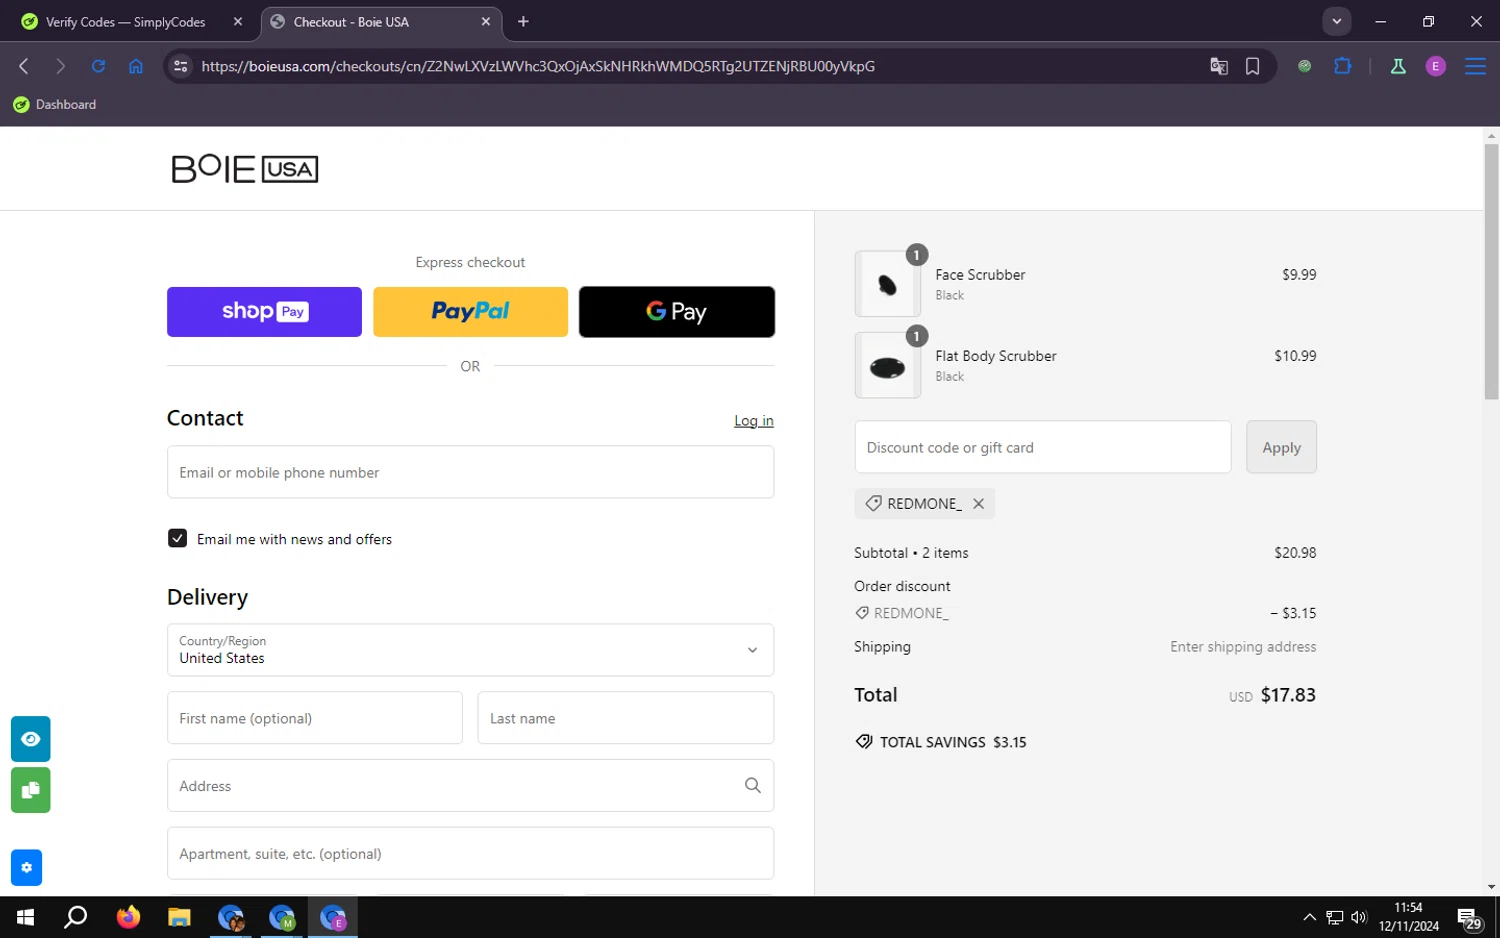Close the Checkout - Boie USA tab
The height and width of the screenshot is (938, 1500).
[486, 22]
